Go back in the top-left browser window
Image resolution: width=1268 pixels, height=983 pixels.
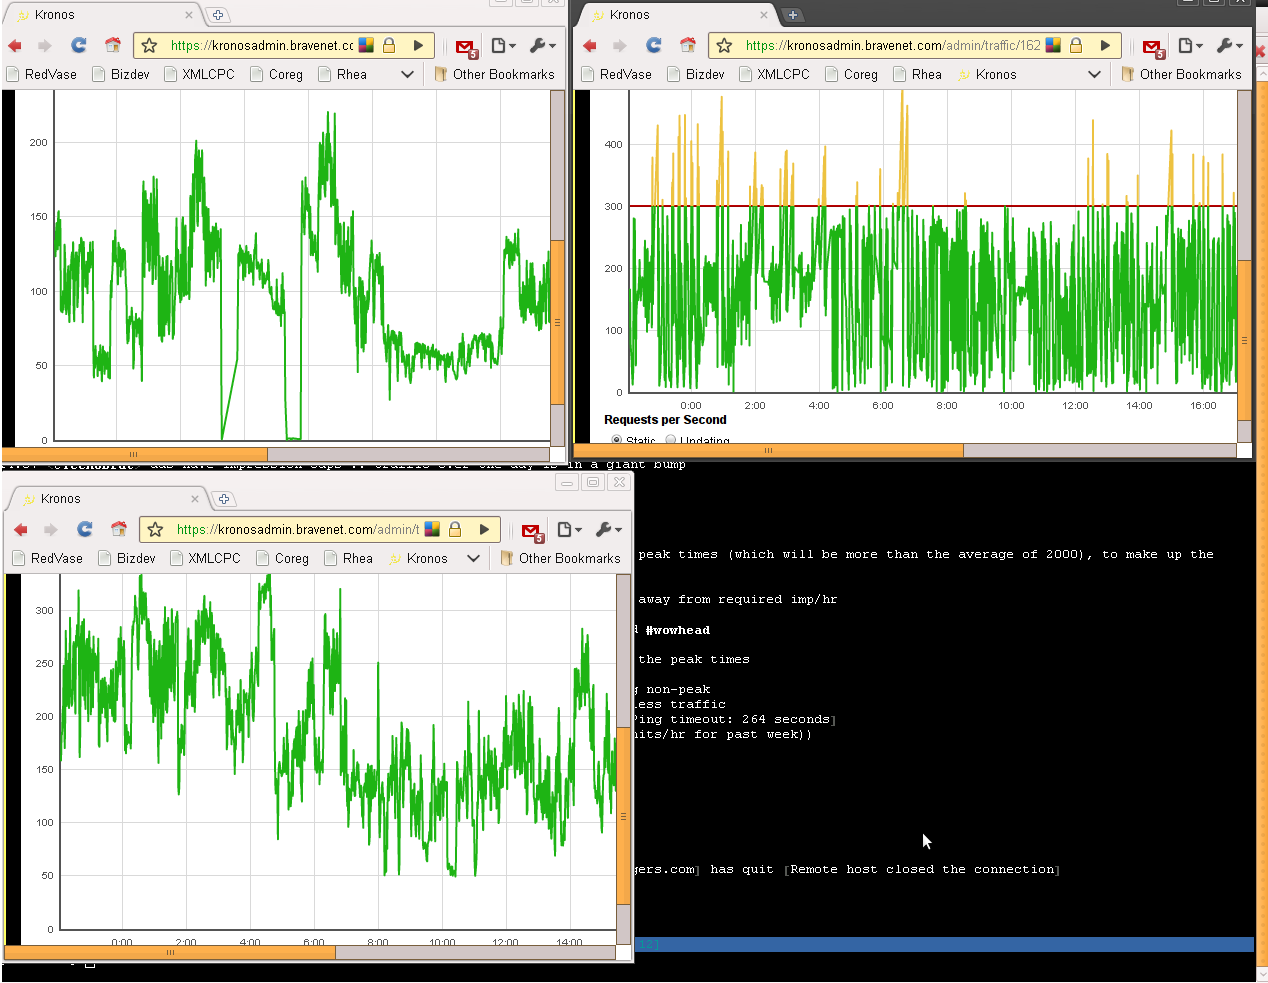point(15,45)
